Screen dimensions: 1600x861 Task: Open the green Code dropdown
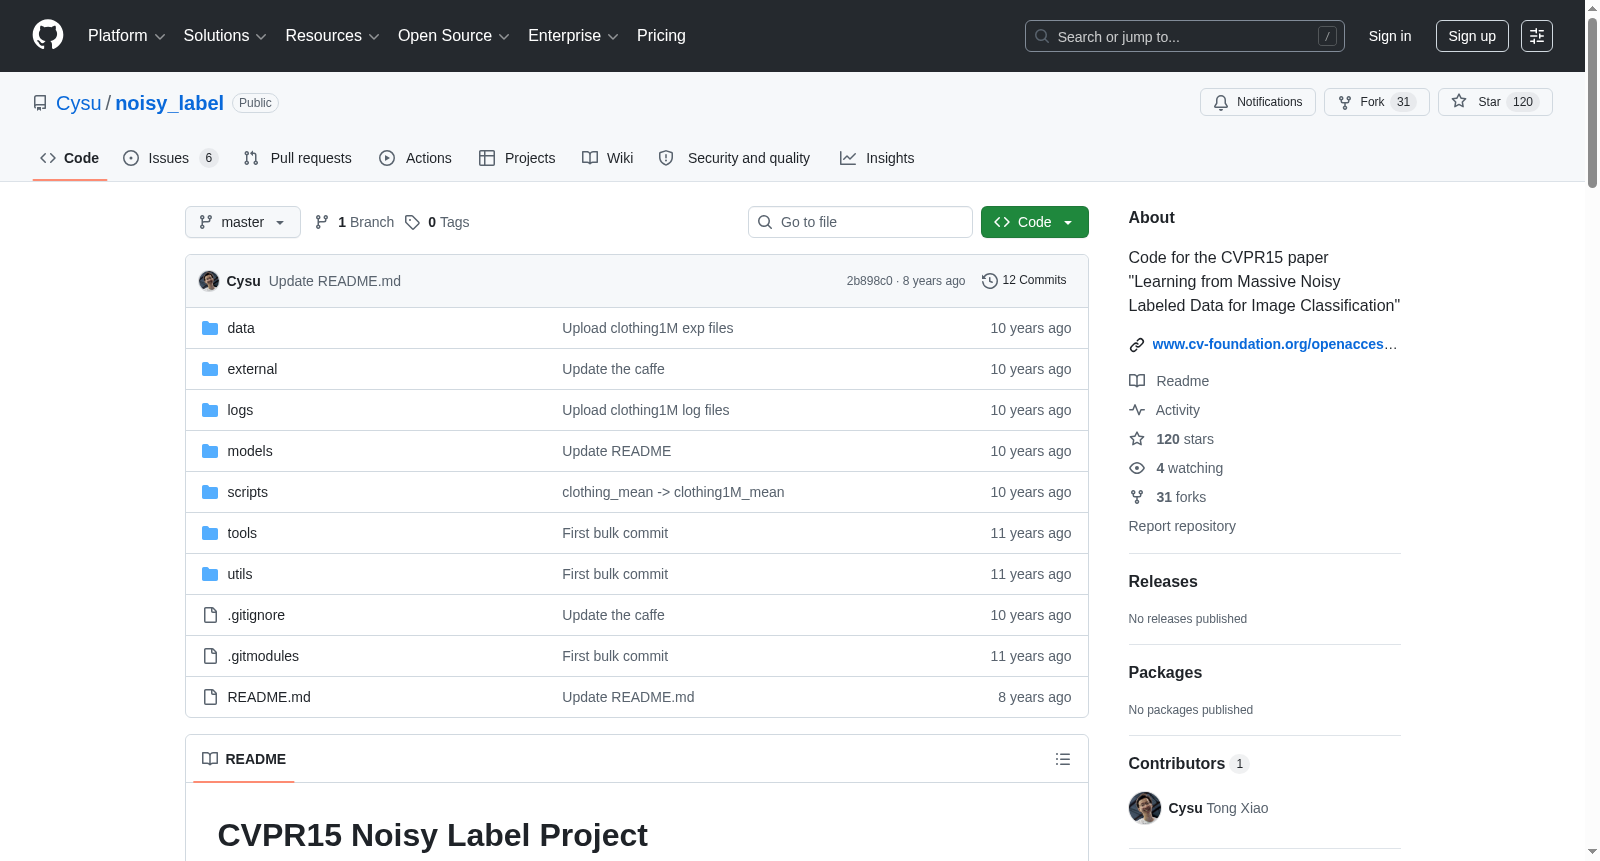click(1035, 222)
